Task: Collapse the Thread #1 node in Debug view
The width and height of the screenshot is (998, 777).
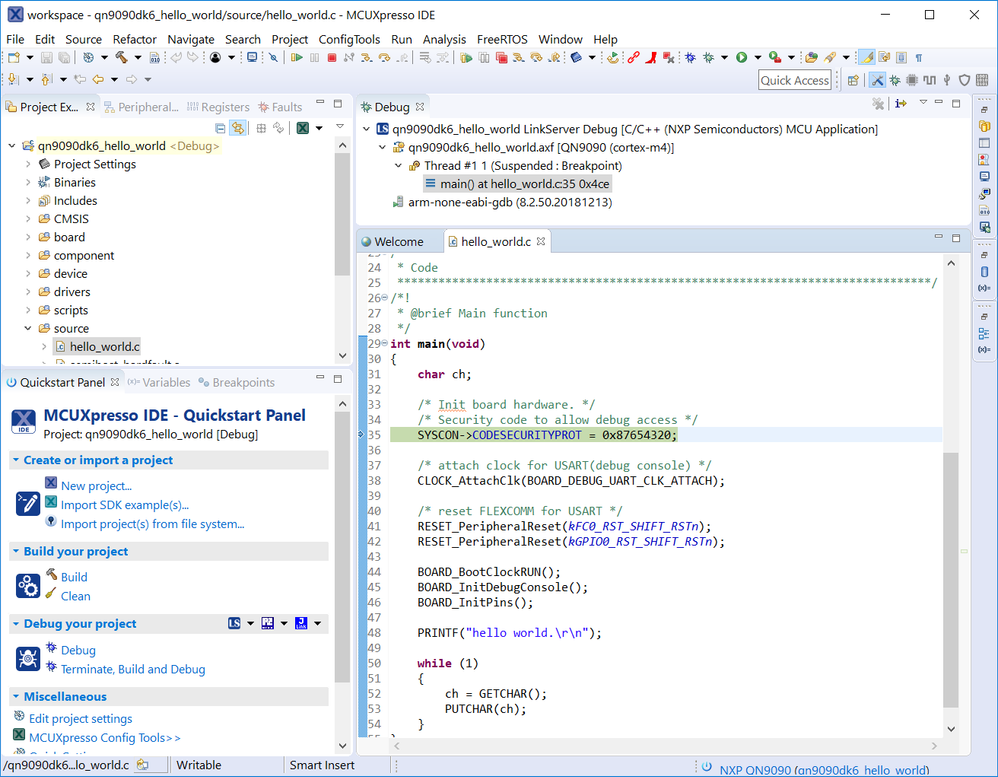Action: [398, 166]
